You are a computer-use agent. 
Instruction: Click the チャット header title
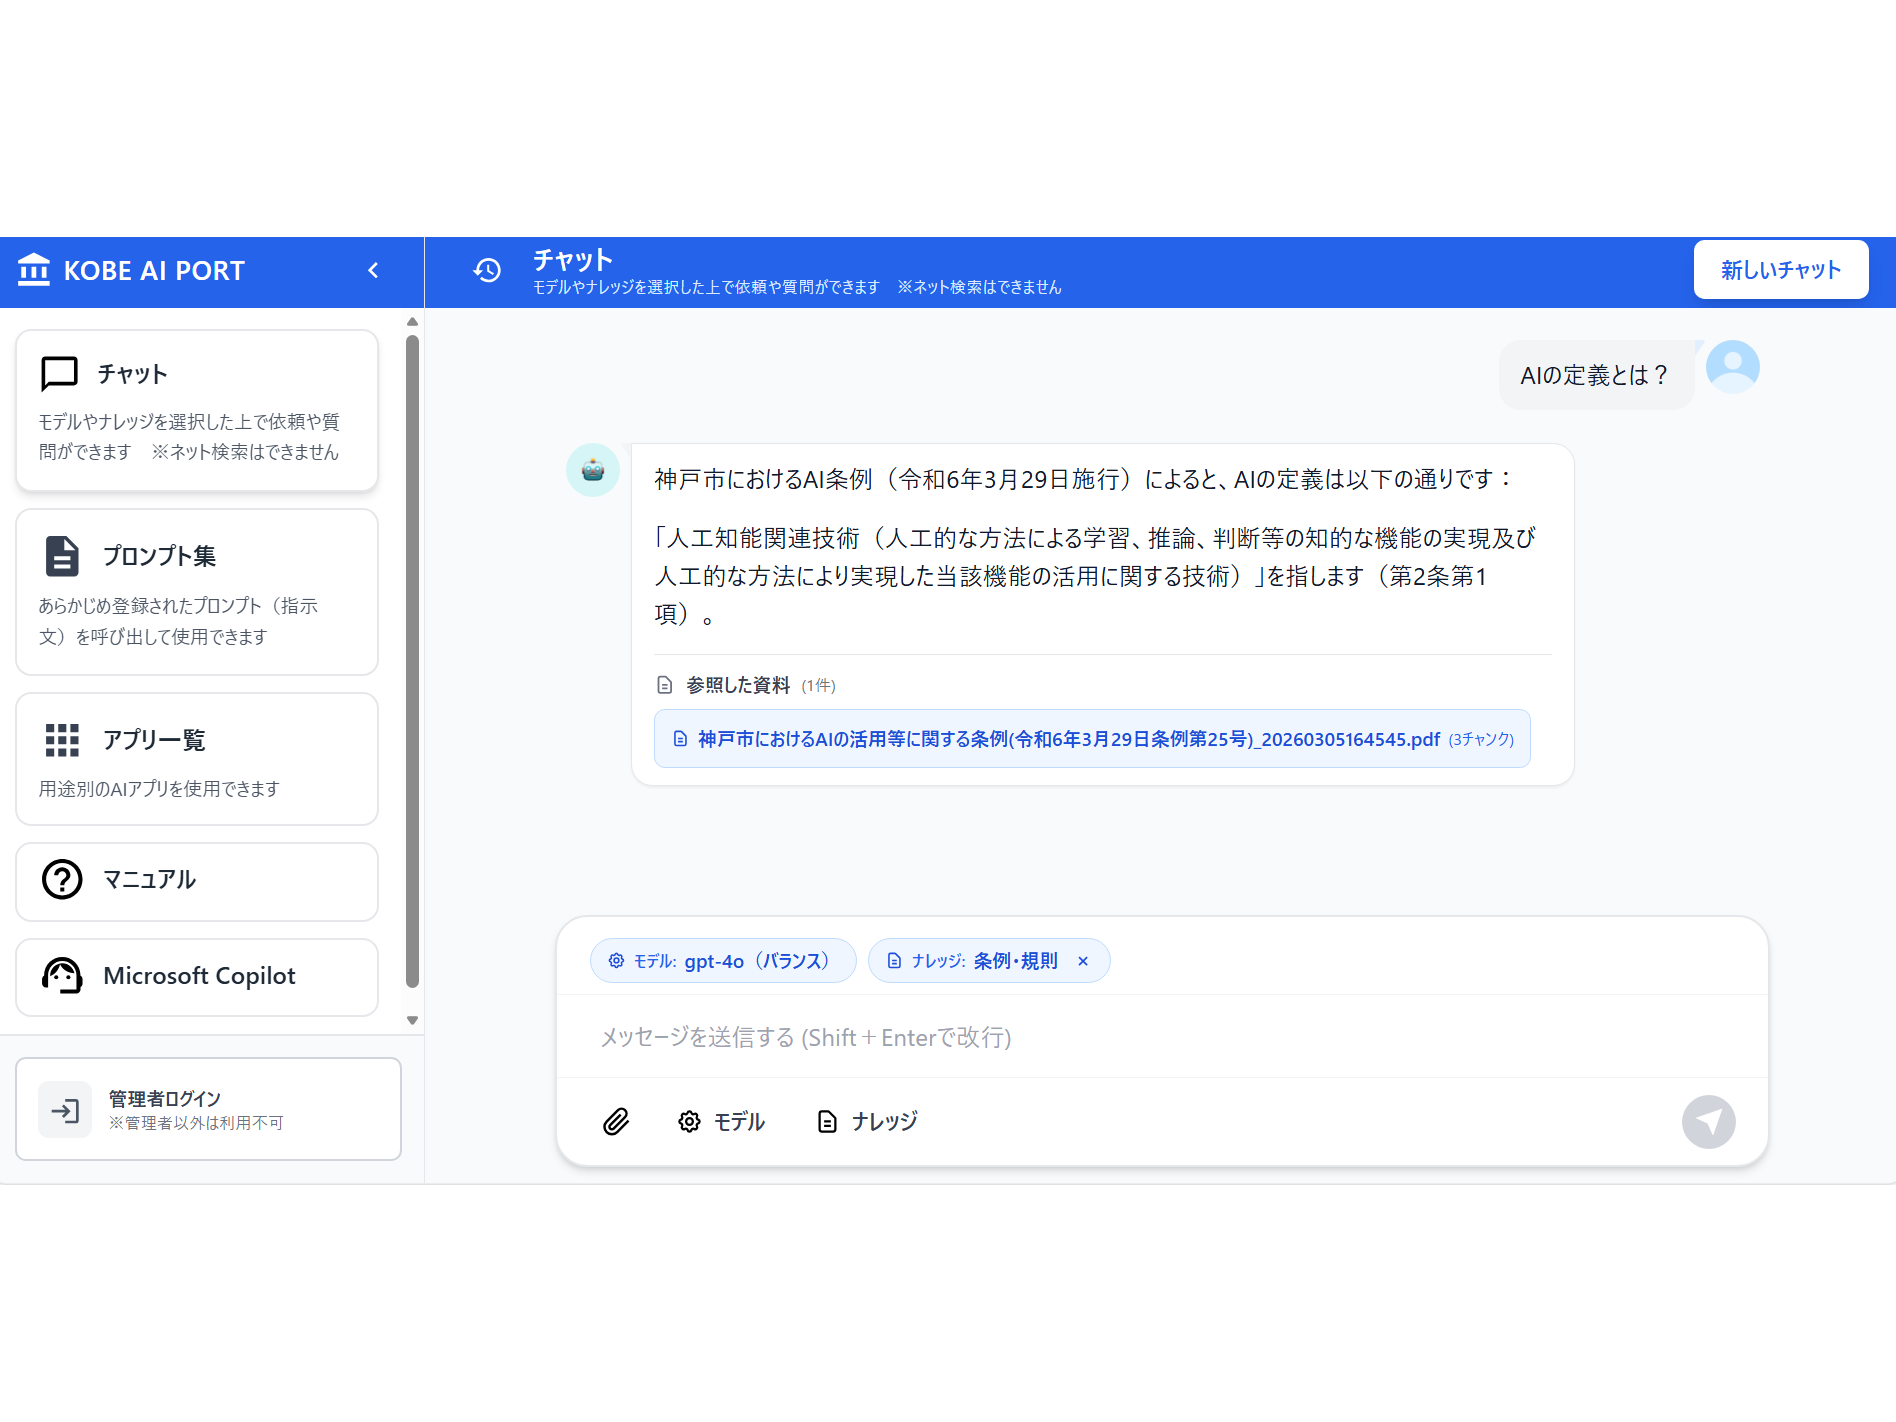point(573,260)
